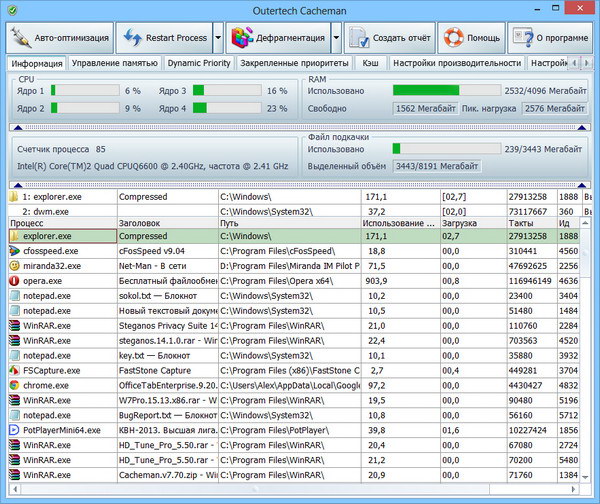Switch to the Кэш tab

pyautogui.click(x=369, y=63)
